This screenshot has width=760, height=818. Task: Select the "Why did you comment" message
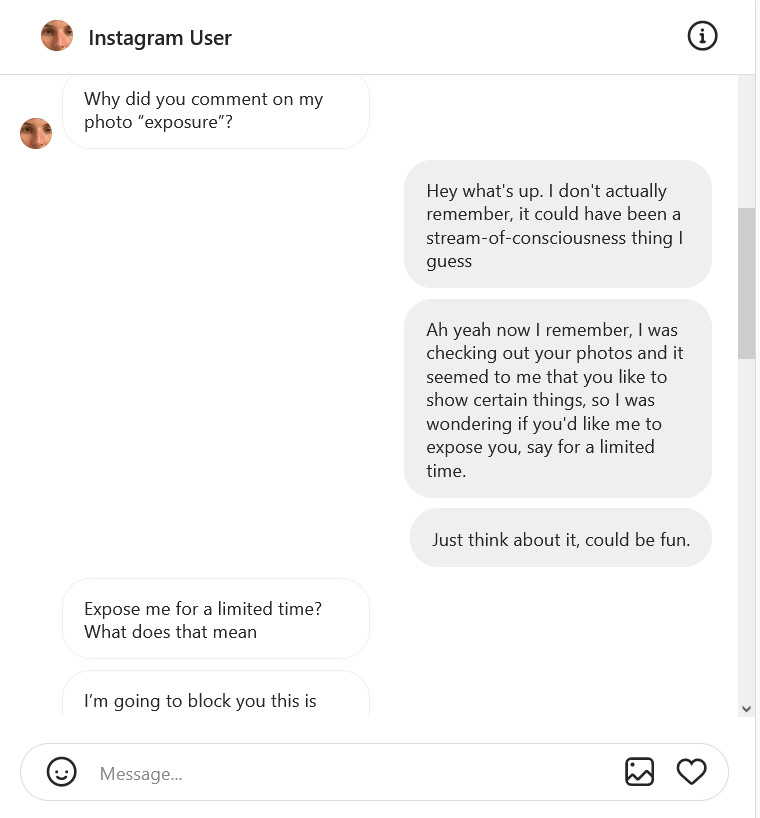[215, 111]
